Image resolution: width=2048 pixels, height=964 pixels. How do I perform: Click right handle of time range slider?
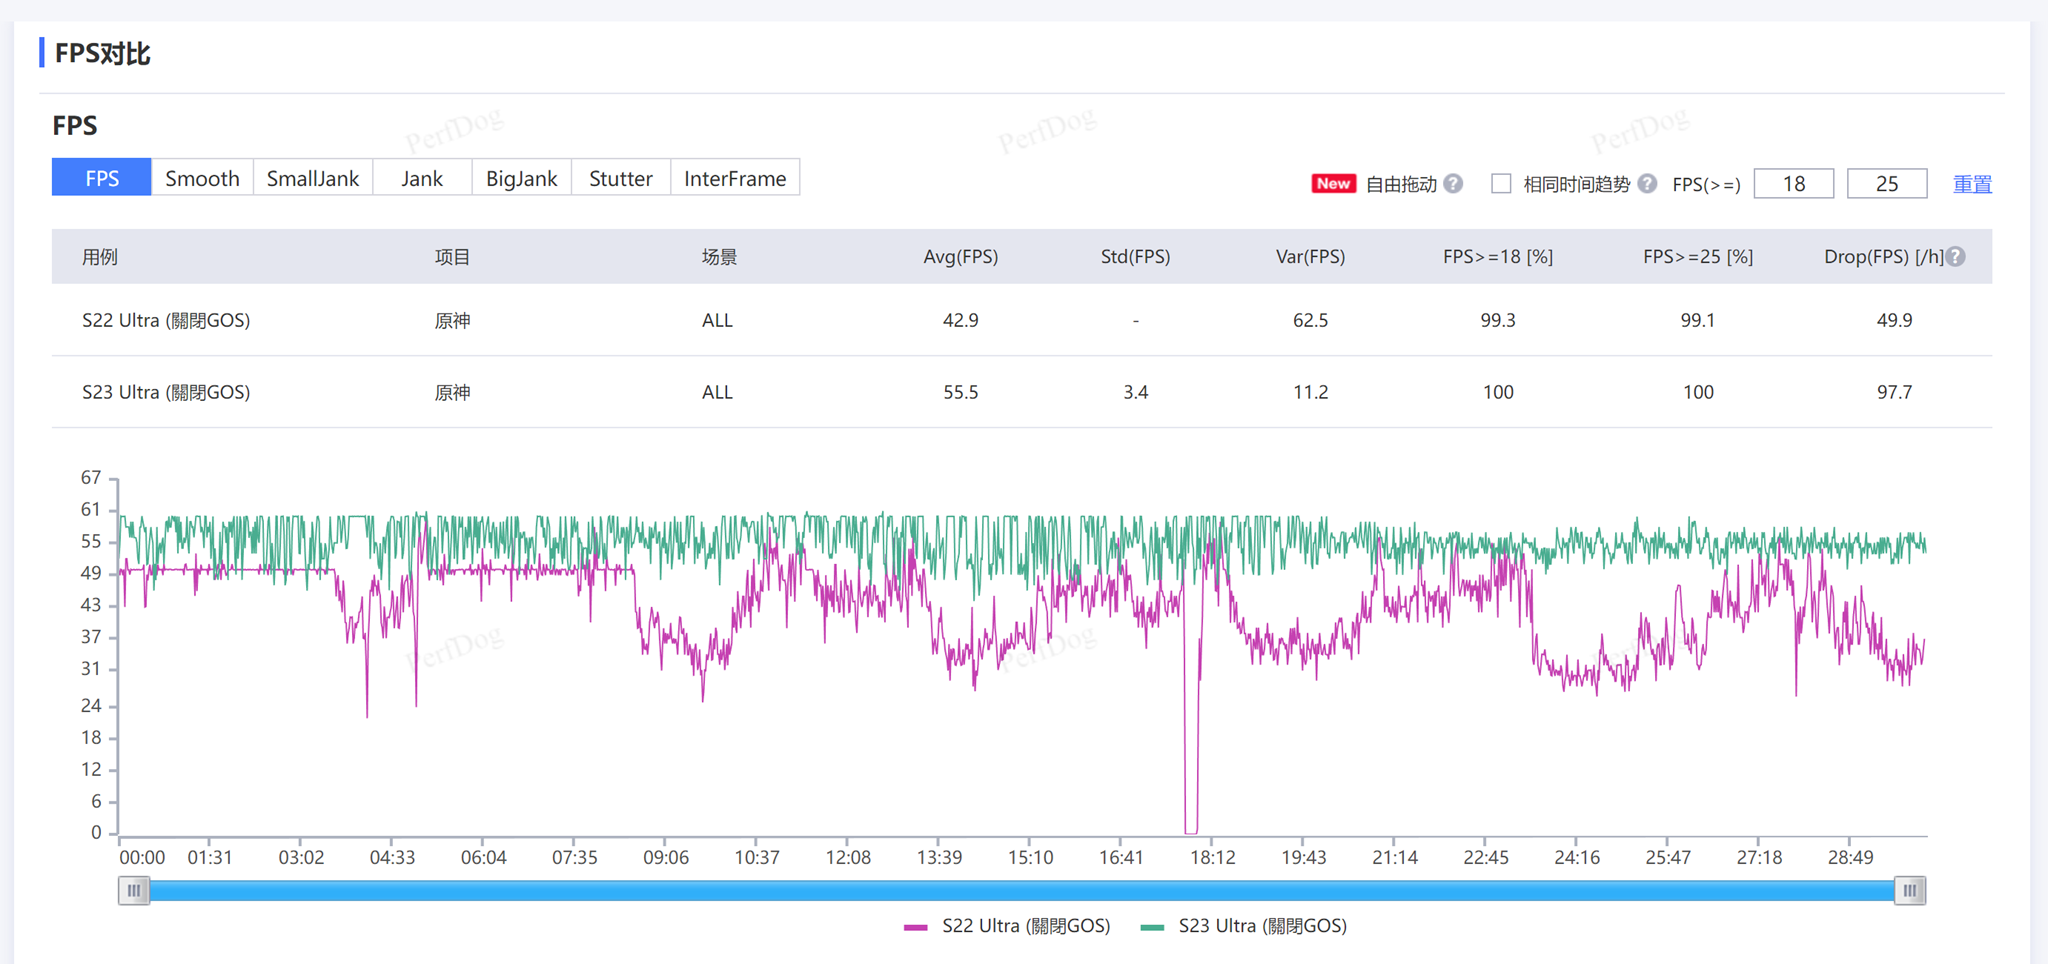click(1909, 890)
